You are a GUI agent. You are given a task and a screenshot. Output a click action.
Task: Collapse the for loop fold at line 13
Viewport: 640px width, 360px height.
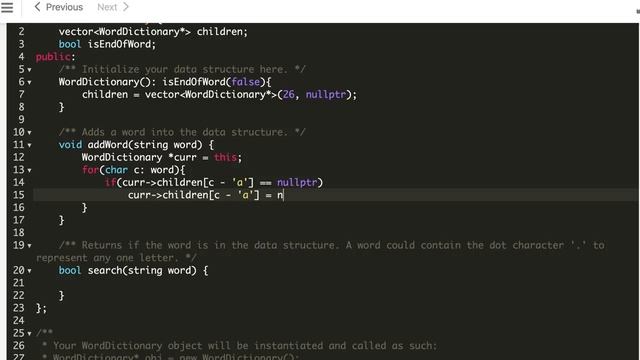pos(29,171)
